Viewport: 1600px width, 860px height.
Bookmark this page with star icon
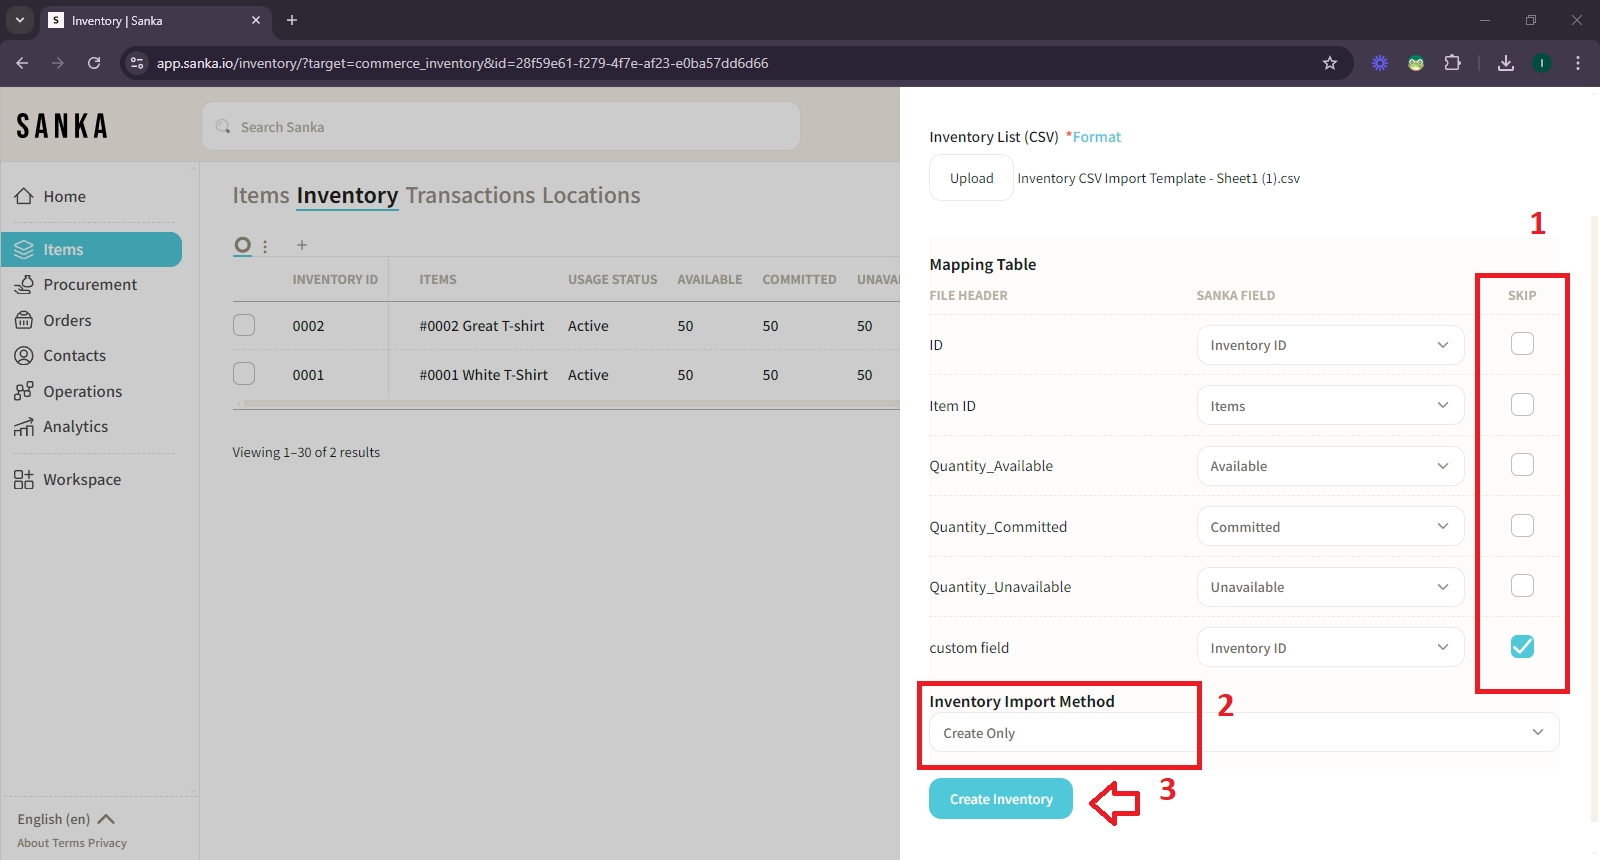pyautogui.click(x=1329, y=63)
